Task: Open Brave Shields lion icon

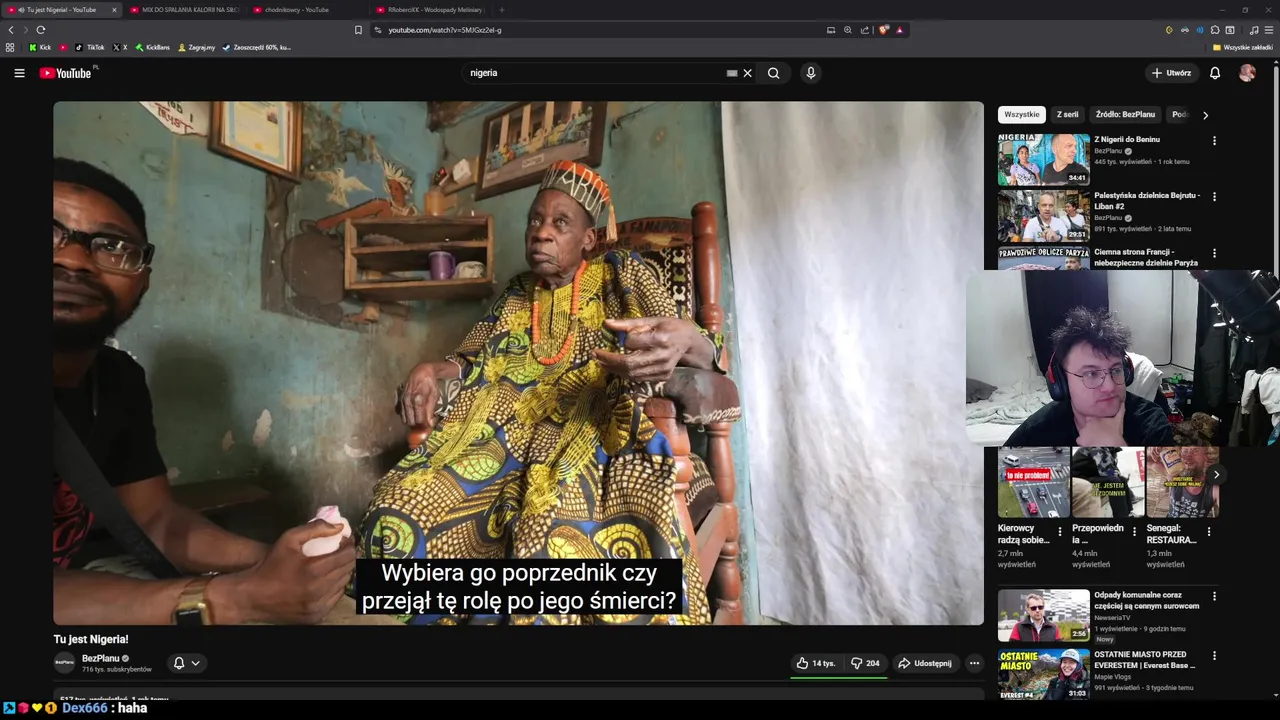Action: point(883,30)
